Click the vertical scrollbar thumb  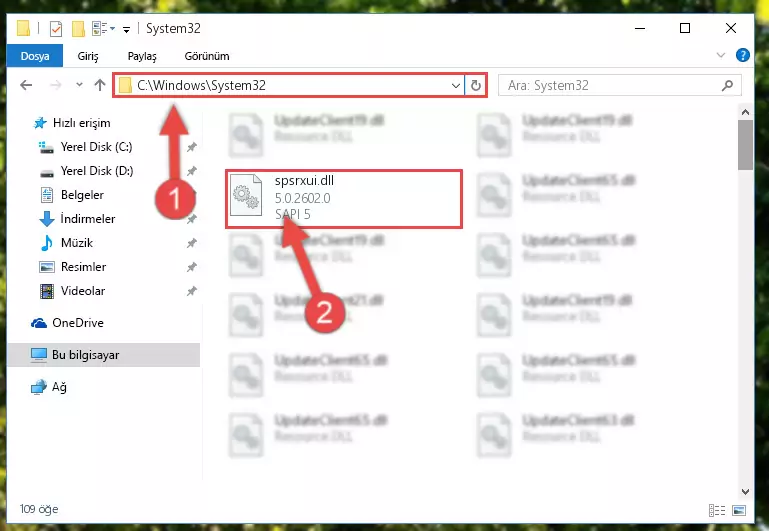pos(745,145)
